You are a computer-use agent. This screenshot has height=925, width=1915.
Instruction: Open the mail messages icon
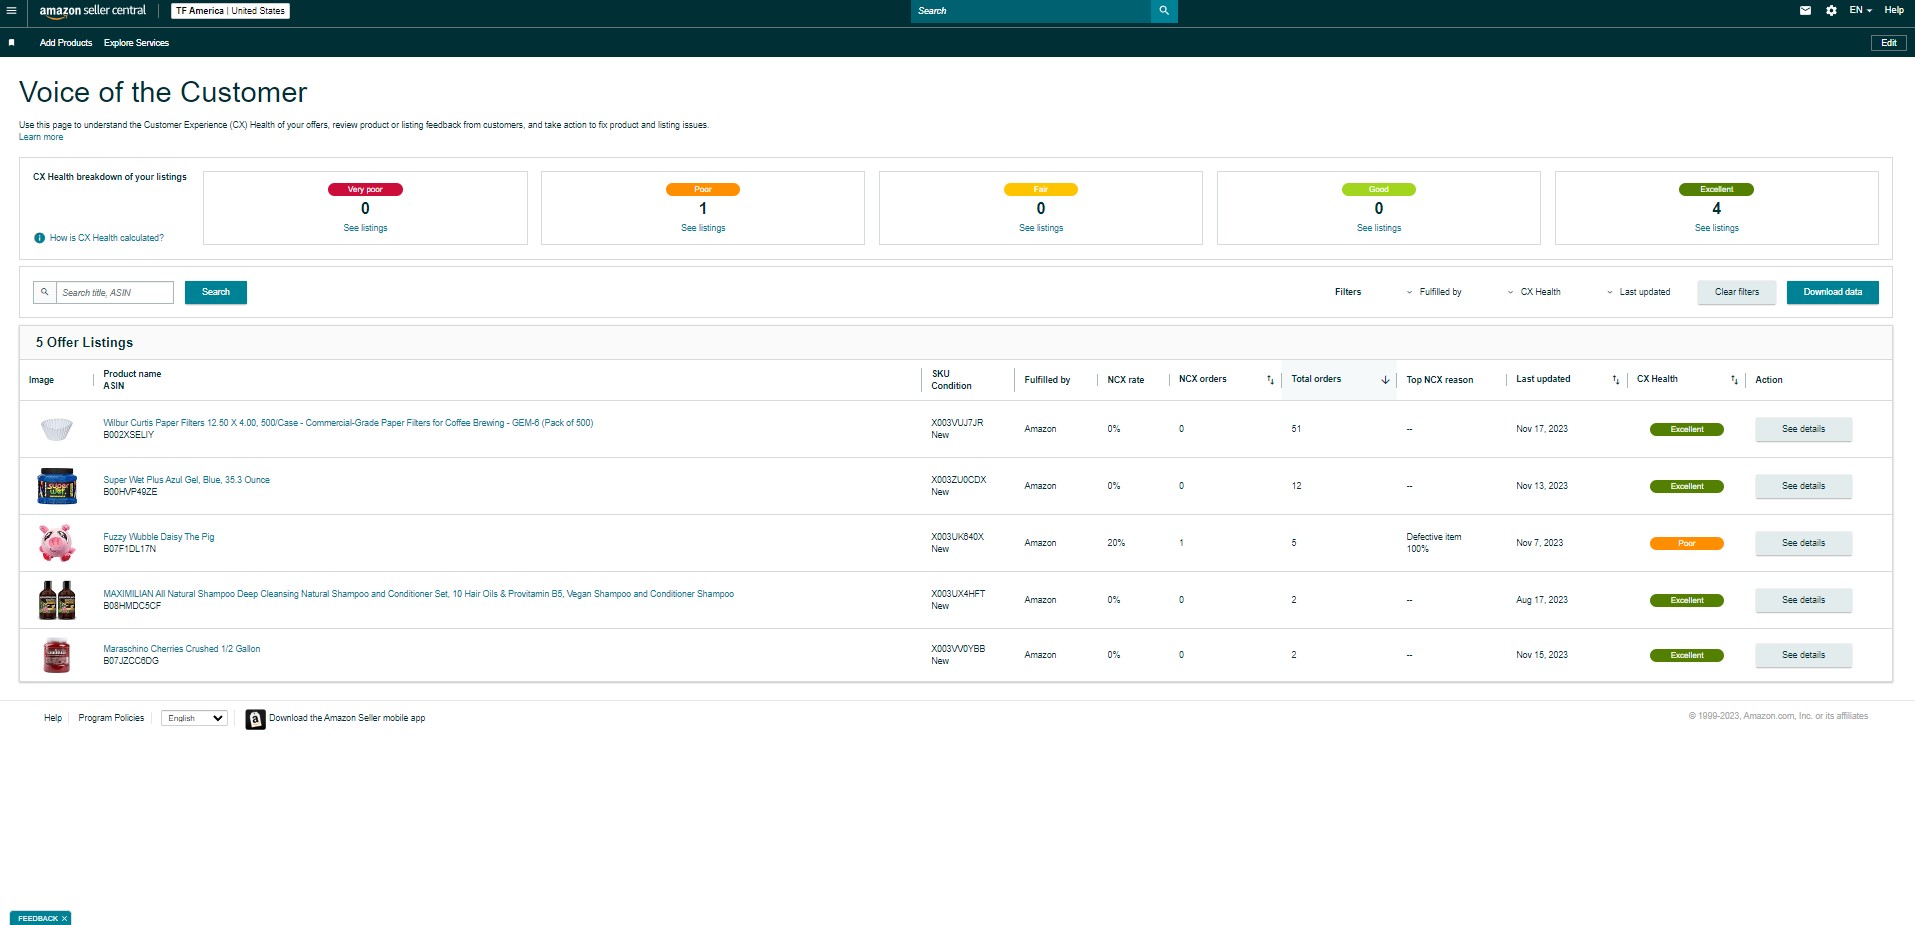click(x=1805, y=11)
